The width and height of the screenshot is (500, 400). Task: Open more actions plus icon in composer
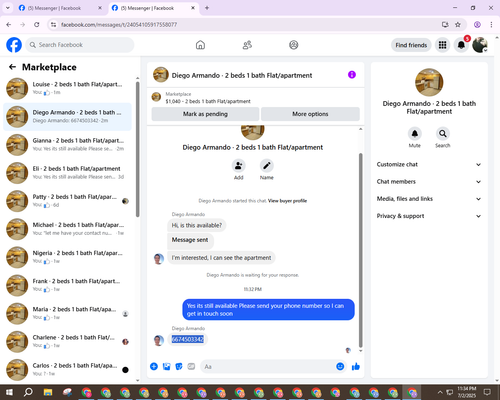154,367
